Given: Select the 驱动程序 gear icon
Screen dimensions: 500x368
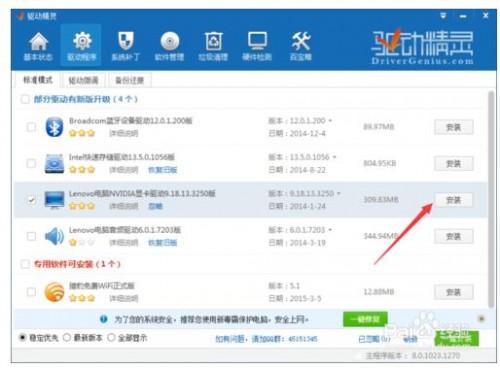Looking at the screenshot, I should [x=82, y=46].
